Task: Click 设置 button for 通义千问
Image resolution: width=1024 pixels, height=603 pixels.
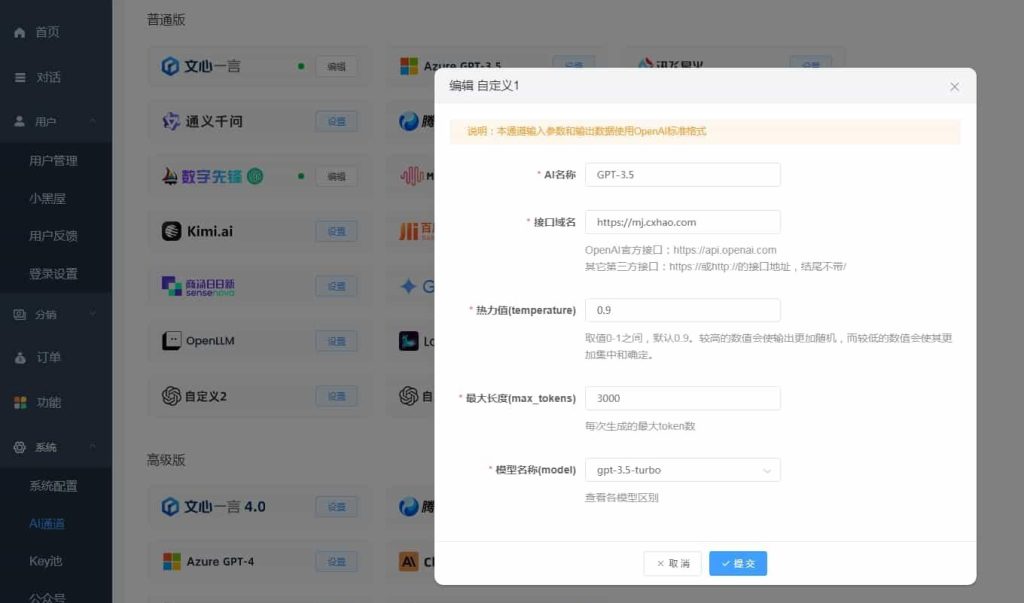Action: (336, 122)
